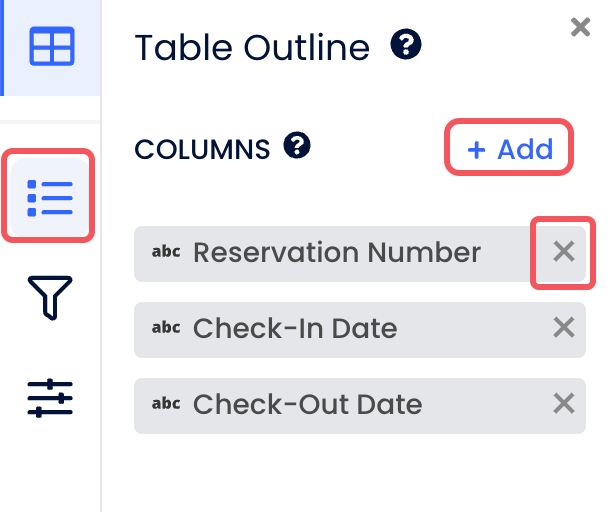The image size is (616, 512).
Task: Remove the Check-Out Date column
Action: point(564,403)
